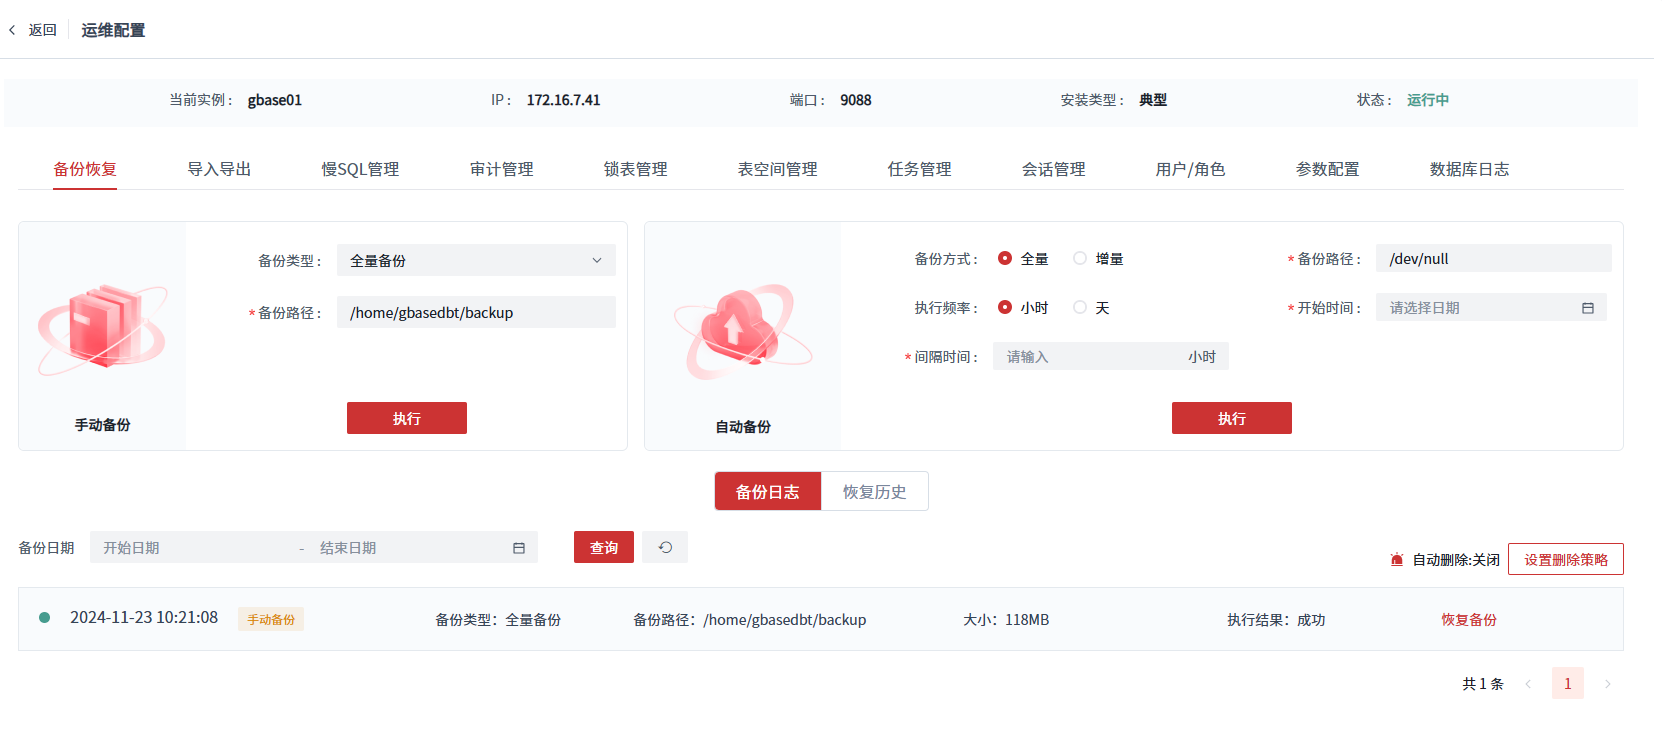Click the 间隔时间 input field
Viewport: 1662px width, 736px height.
pyautogui.click(x=1090, y=357)
